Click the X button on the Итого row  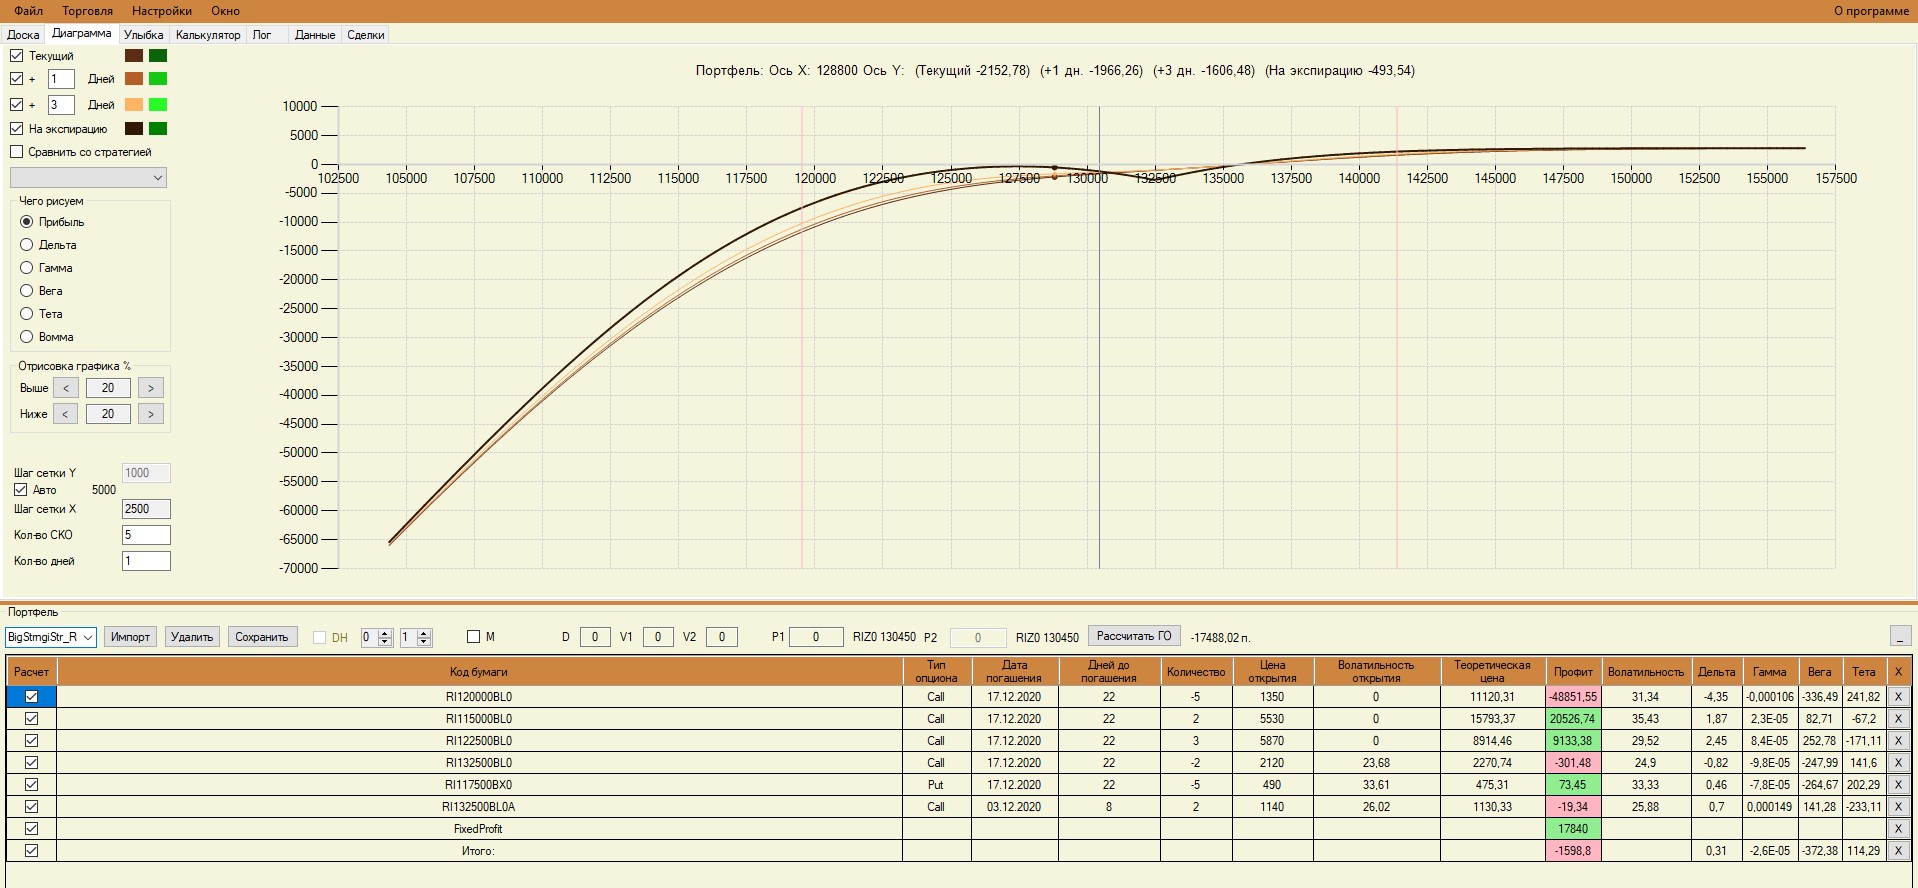coord(1898,851)
